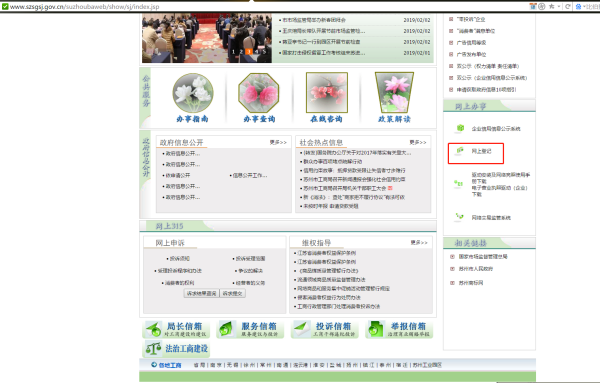Open the 南通 regional bureau link
Image resolution: width=600 pixels, height=383 pixels.
(x=283, y=365)
